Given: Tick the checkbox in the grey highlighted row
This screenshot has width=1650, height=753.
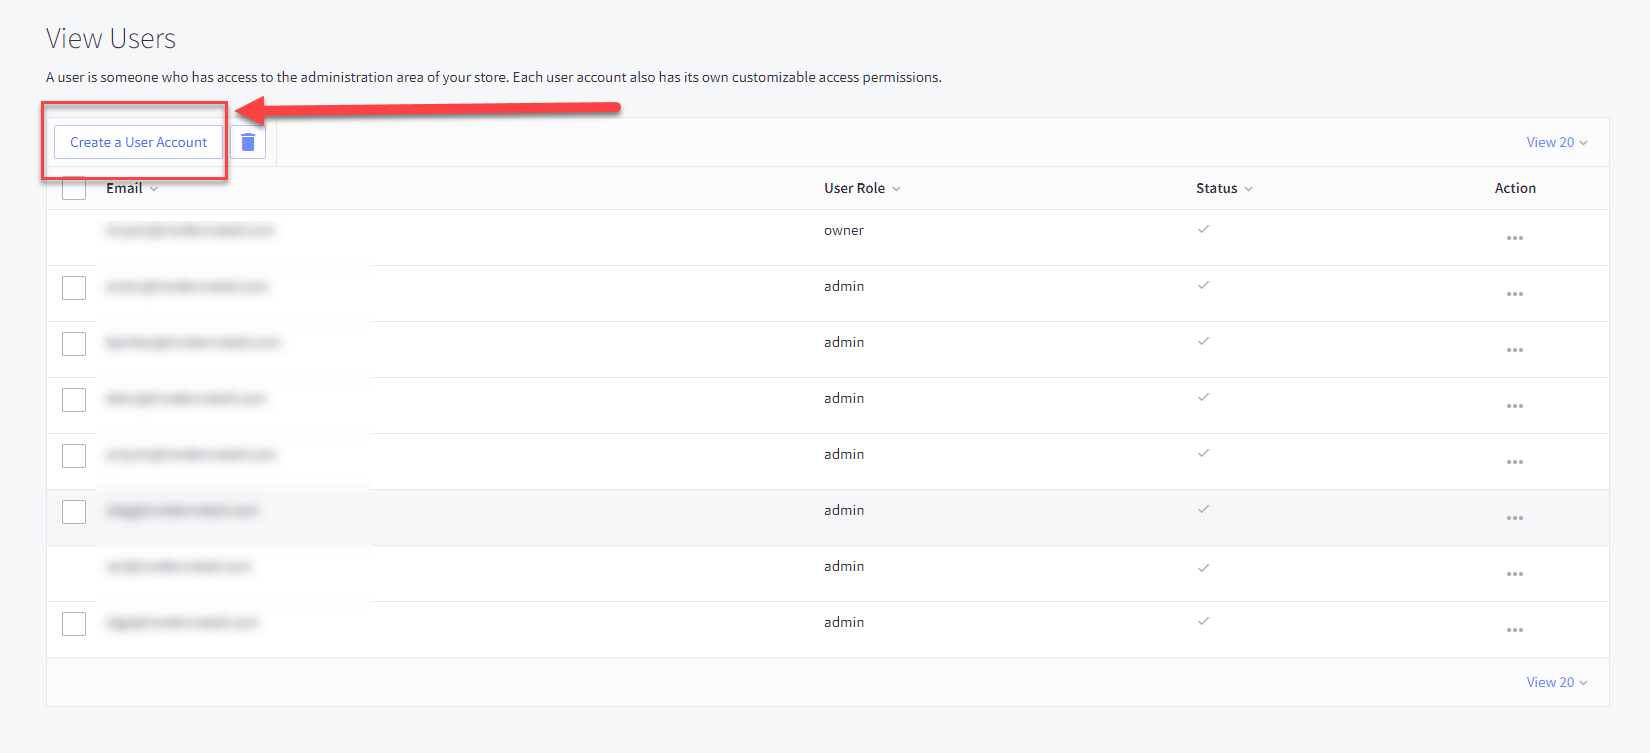Looking at the screenshot, I should 74,512.
